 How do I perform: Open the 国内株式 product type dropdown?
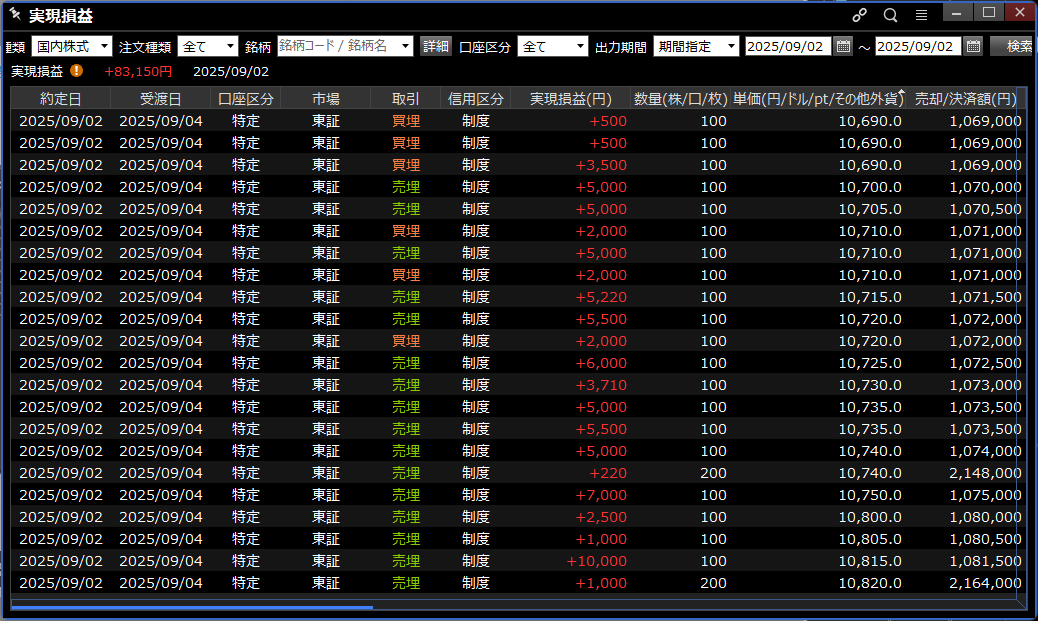[x=72, y=46]
